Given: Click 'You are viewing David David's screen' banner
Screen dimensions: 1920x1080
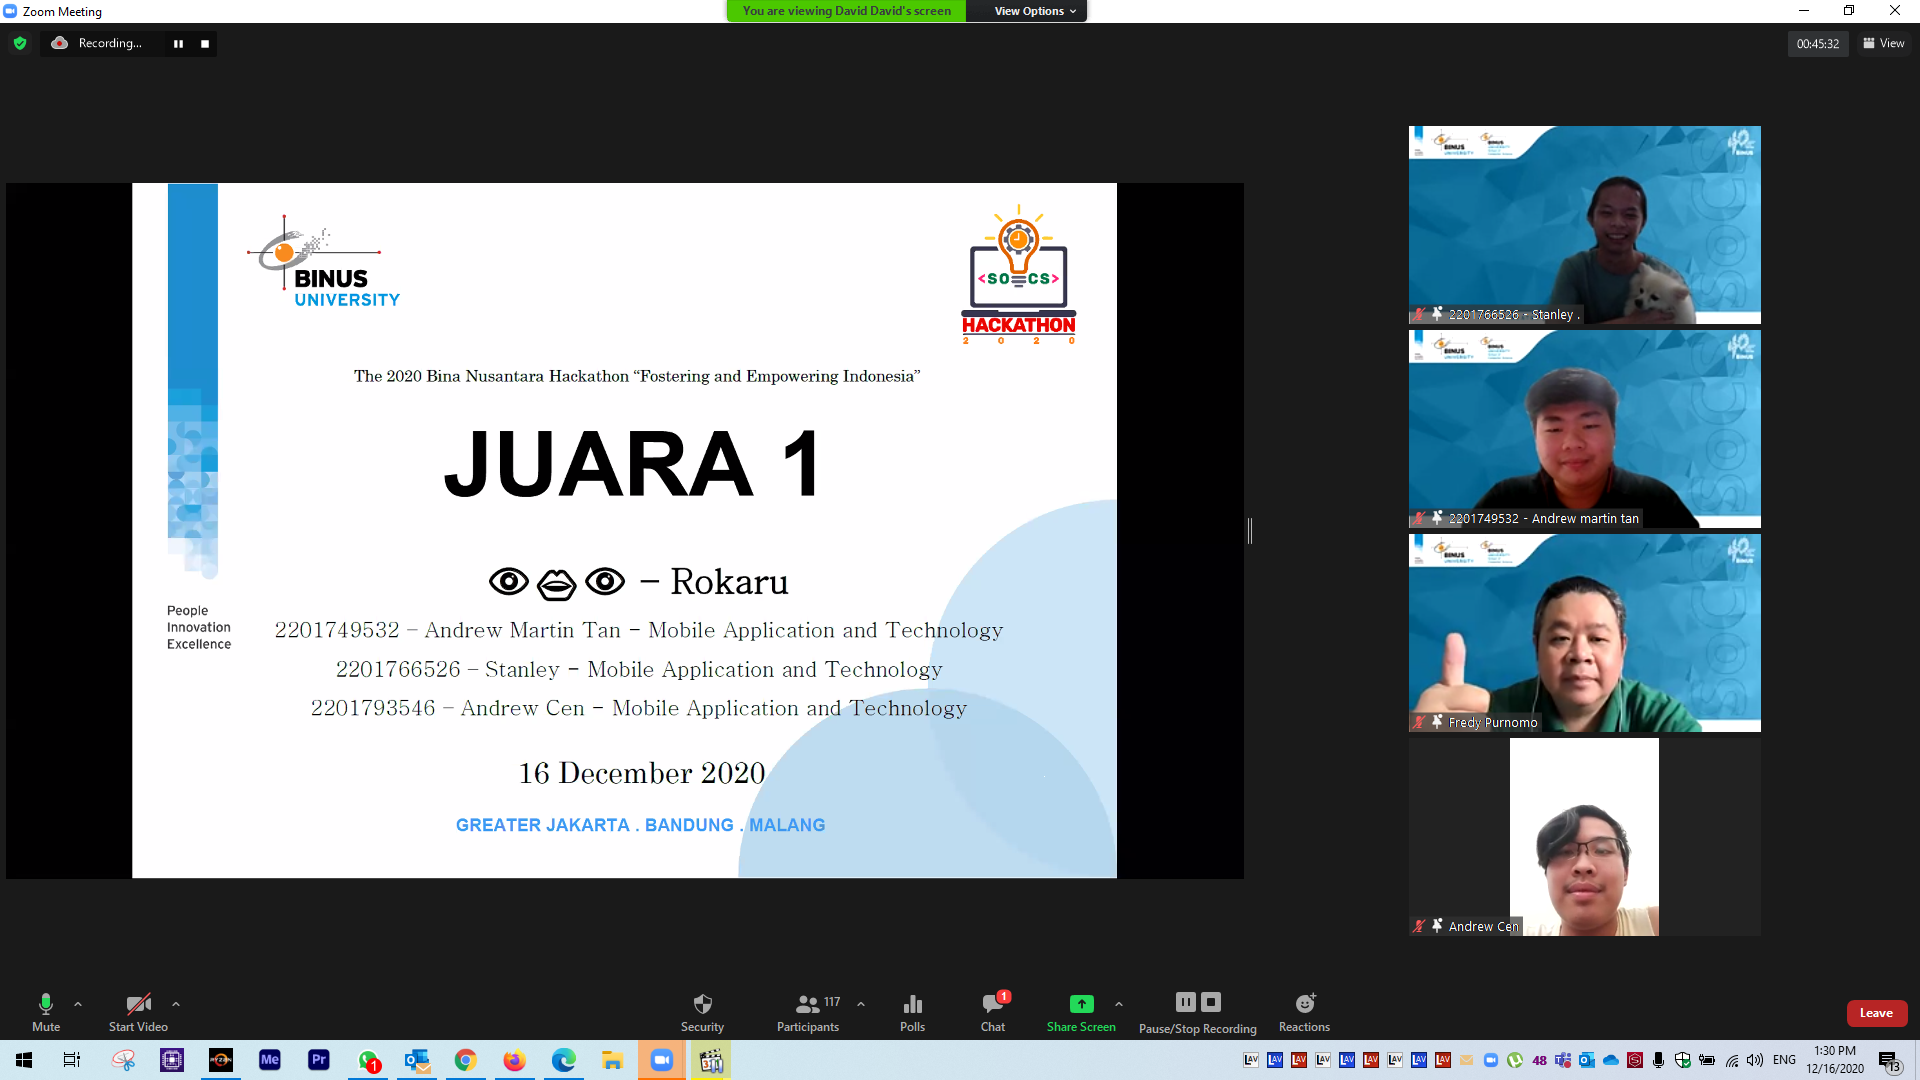Looking at the screenshot, I should [846, 11].
